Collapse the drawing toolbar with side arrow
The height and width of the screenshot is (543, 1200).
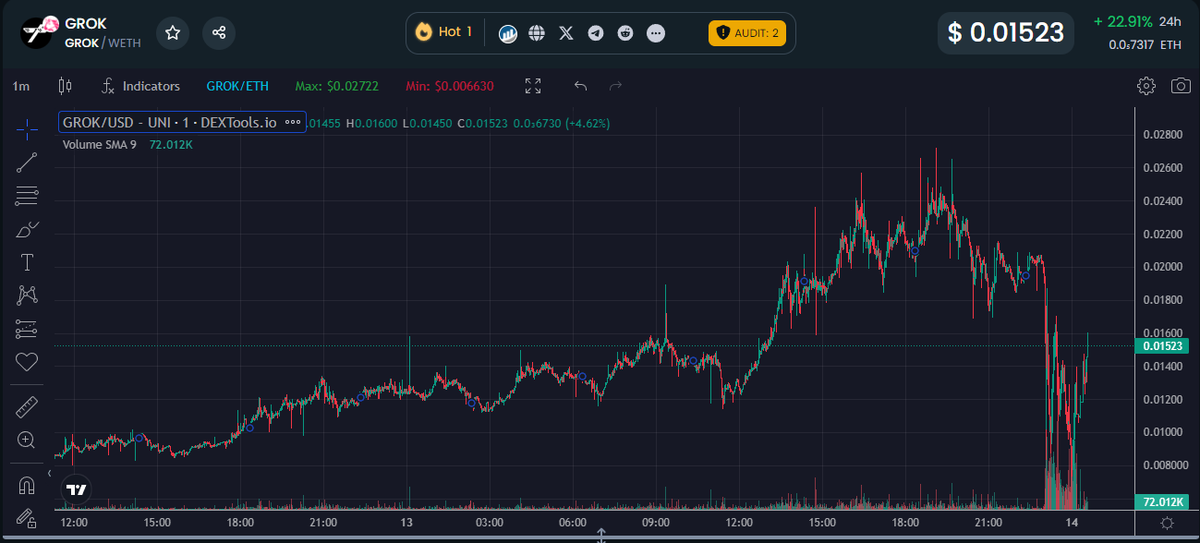pyautogui.click(x=50, y=473)
